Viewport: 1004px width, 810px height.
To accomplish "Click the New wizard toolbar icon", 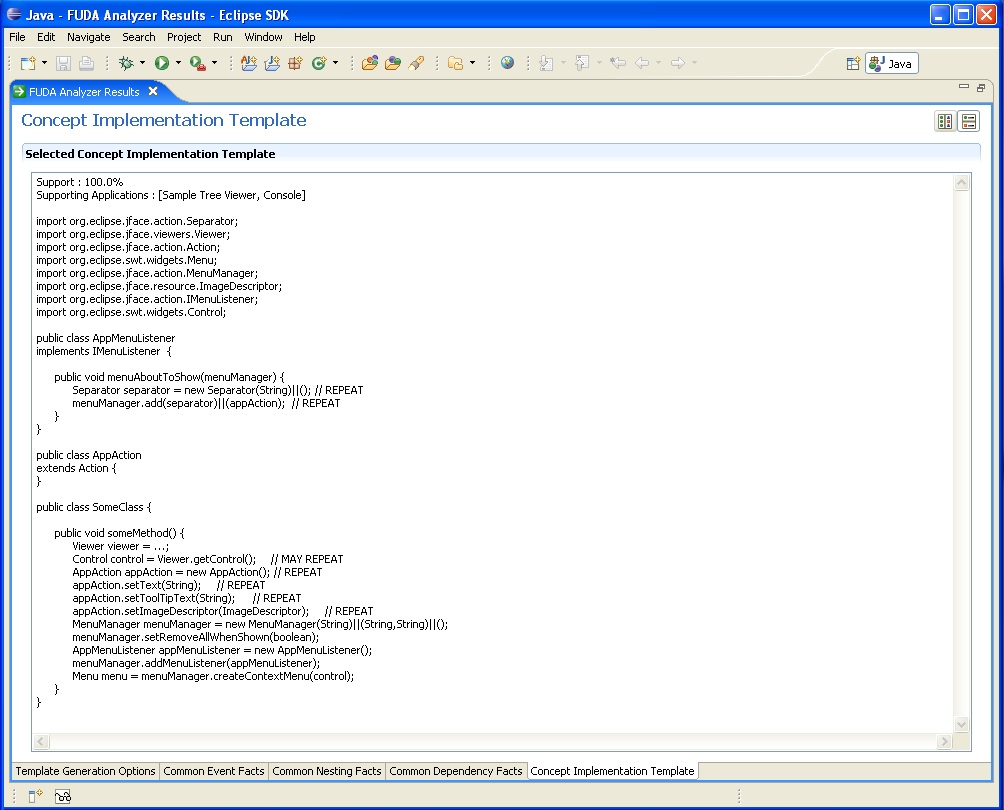I will 28,63.
